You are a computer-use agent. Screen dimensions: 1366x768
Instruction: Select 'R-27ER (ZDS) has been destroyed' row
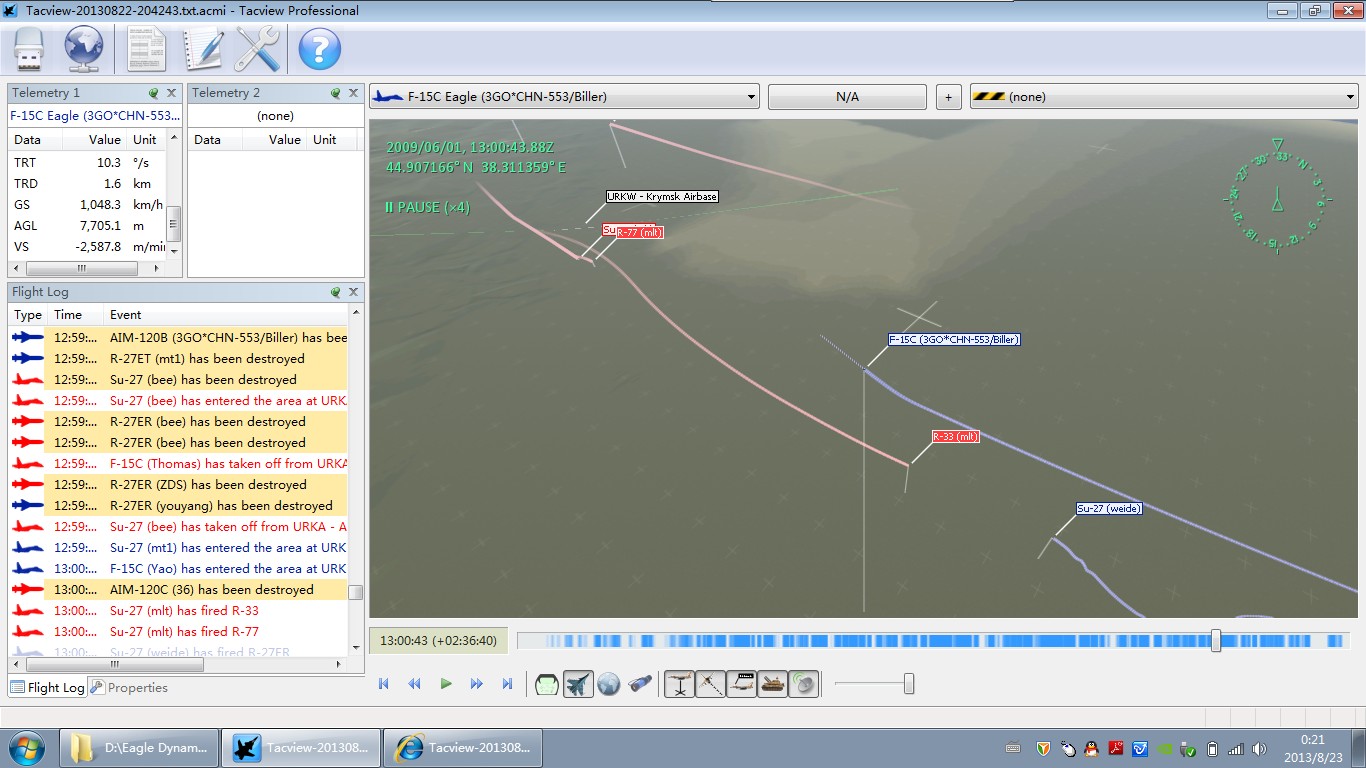pos(179,484)
